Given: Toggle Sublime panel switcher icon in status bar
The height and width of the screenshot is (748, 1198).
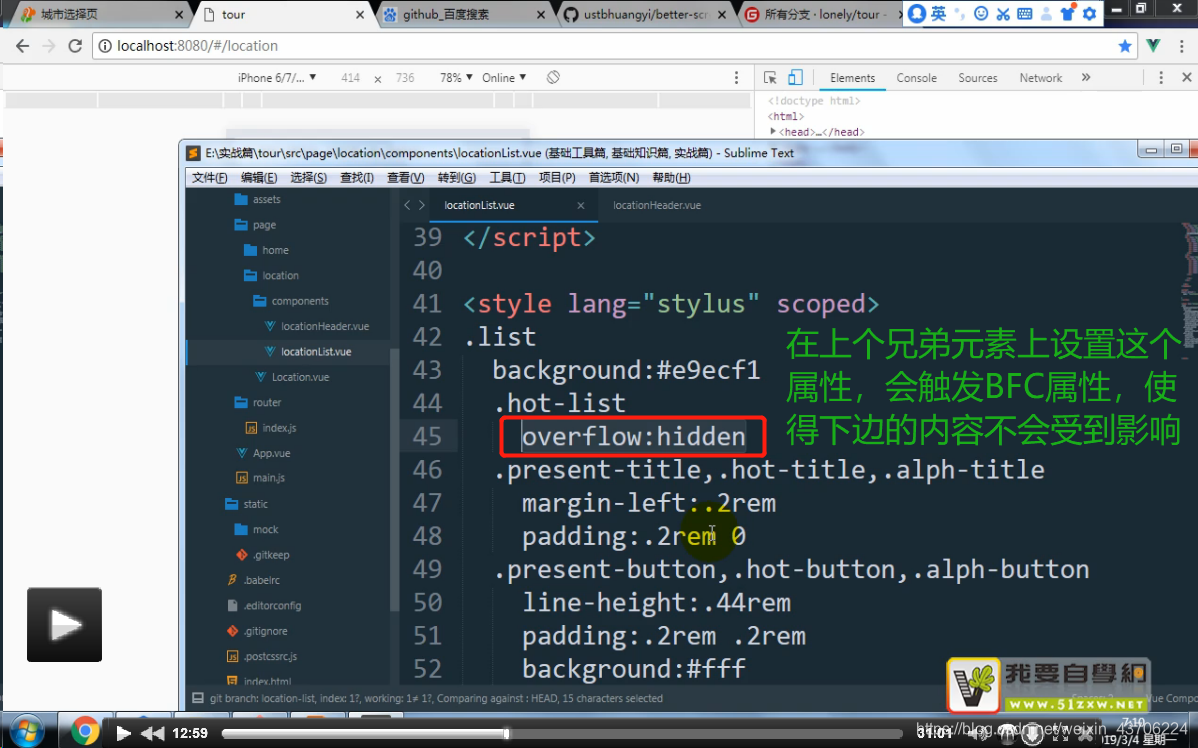Looking at the screenshot, I should (x=198, y=698).
